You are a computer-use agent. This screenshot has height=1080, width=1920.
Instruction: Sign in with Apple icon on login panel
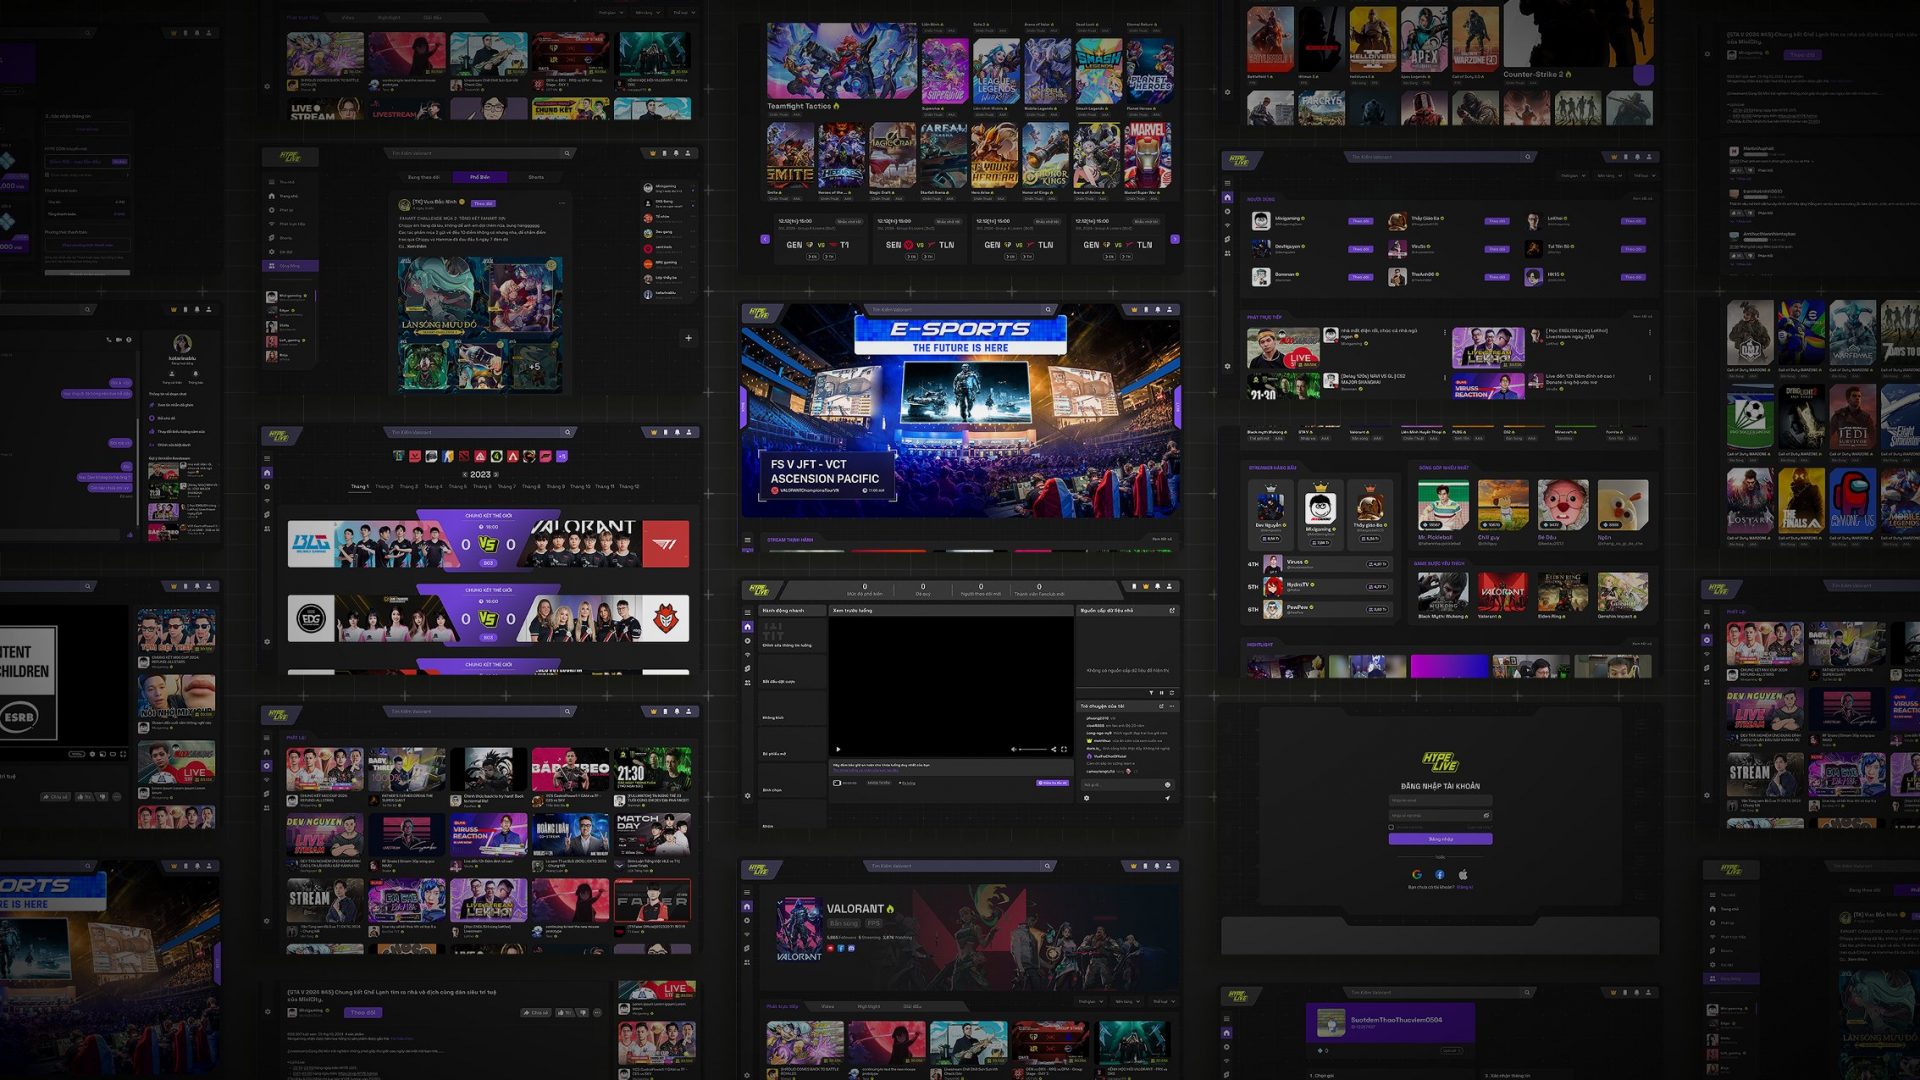(1463, 874)
